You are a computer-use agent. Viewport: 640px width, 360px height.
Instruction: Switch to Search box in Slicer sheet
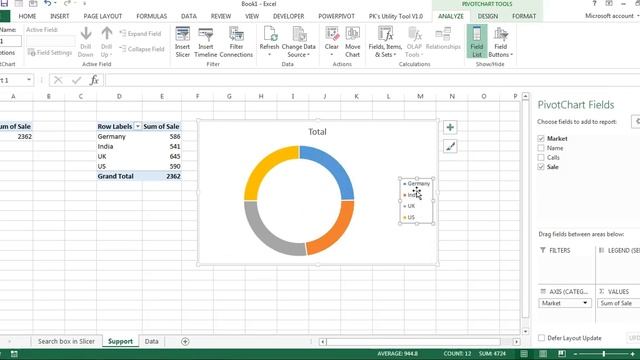tap(66, 341)
